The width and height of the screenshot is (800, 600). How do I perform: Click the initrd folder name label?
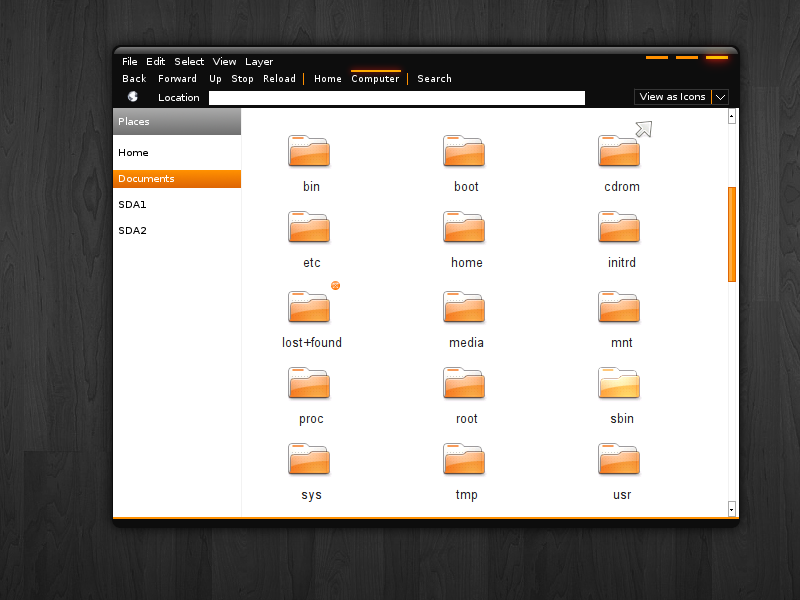[x=622, y=263]
